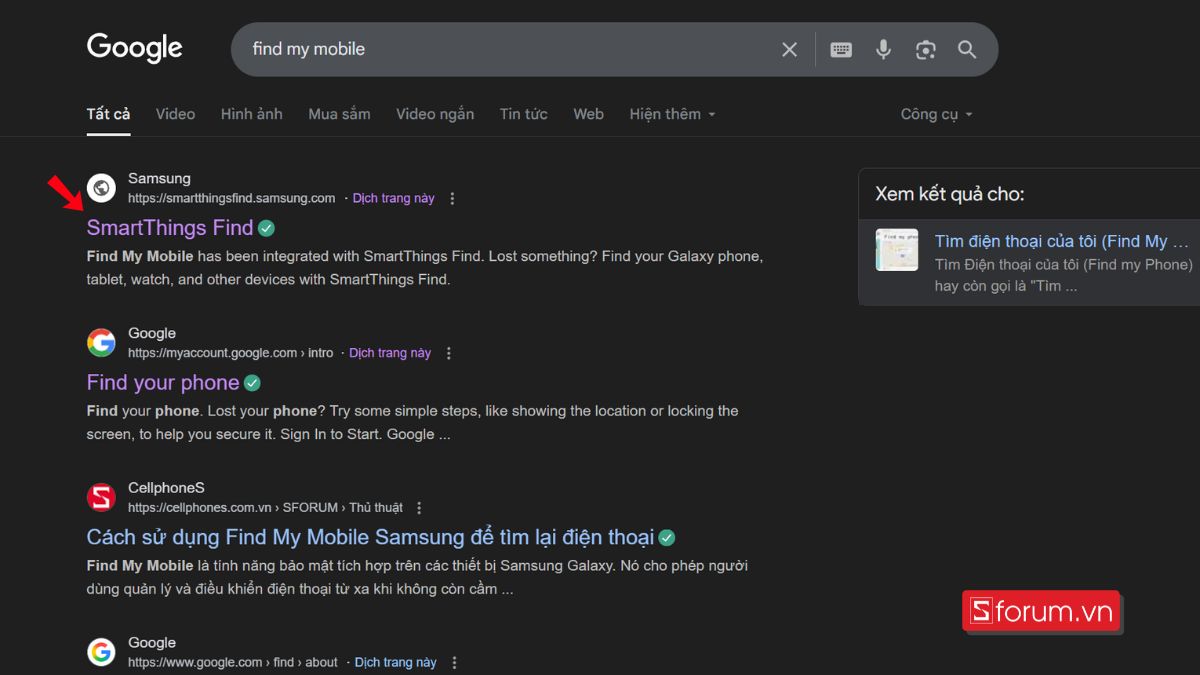Click the cellphones.com.vn SFORUM URL
1200x675 pixels.
coord(265,508)
